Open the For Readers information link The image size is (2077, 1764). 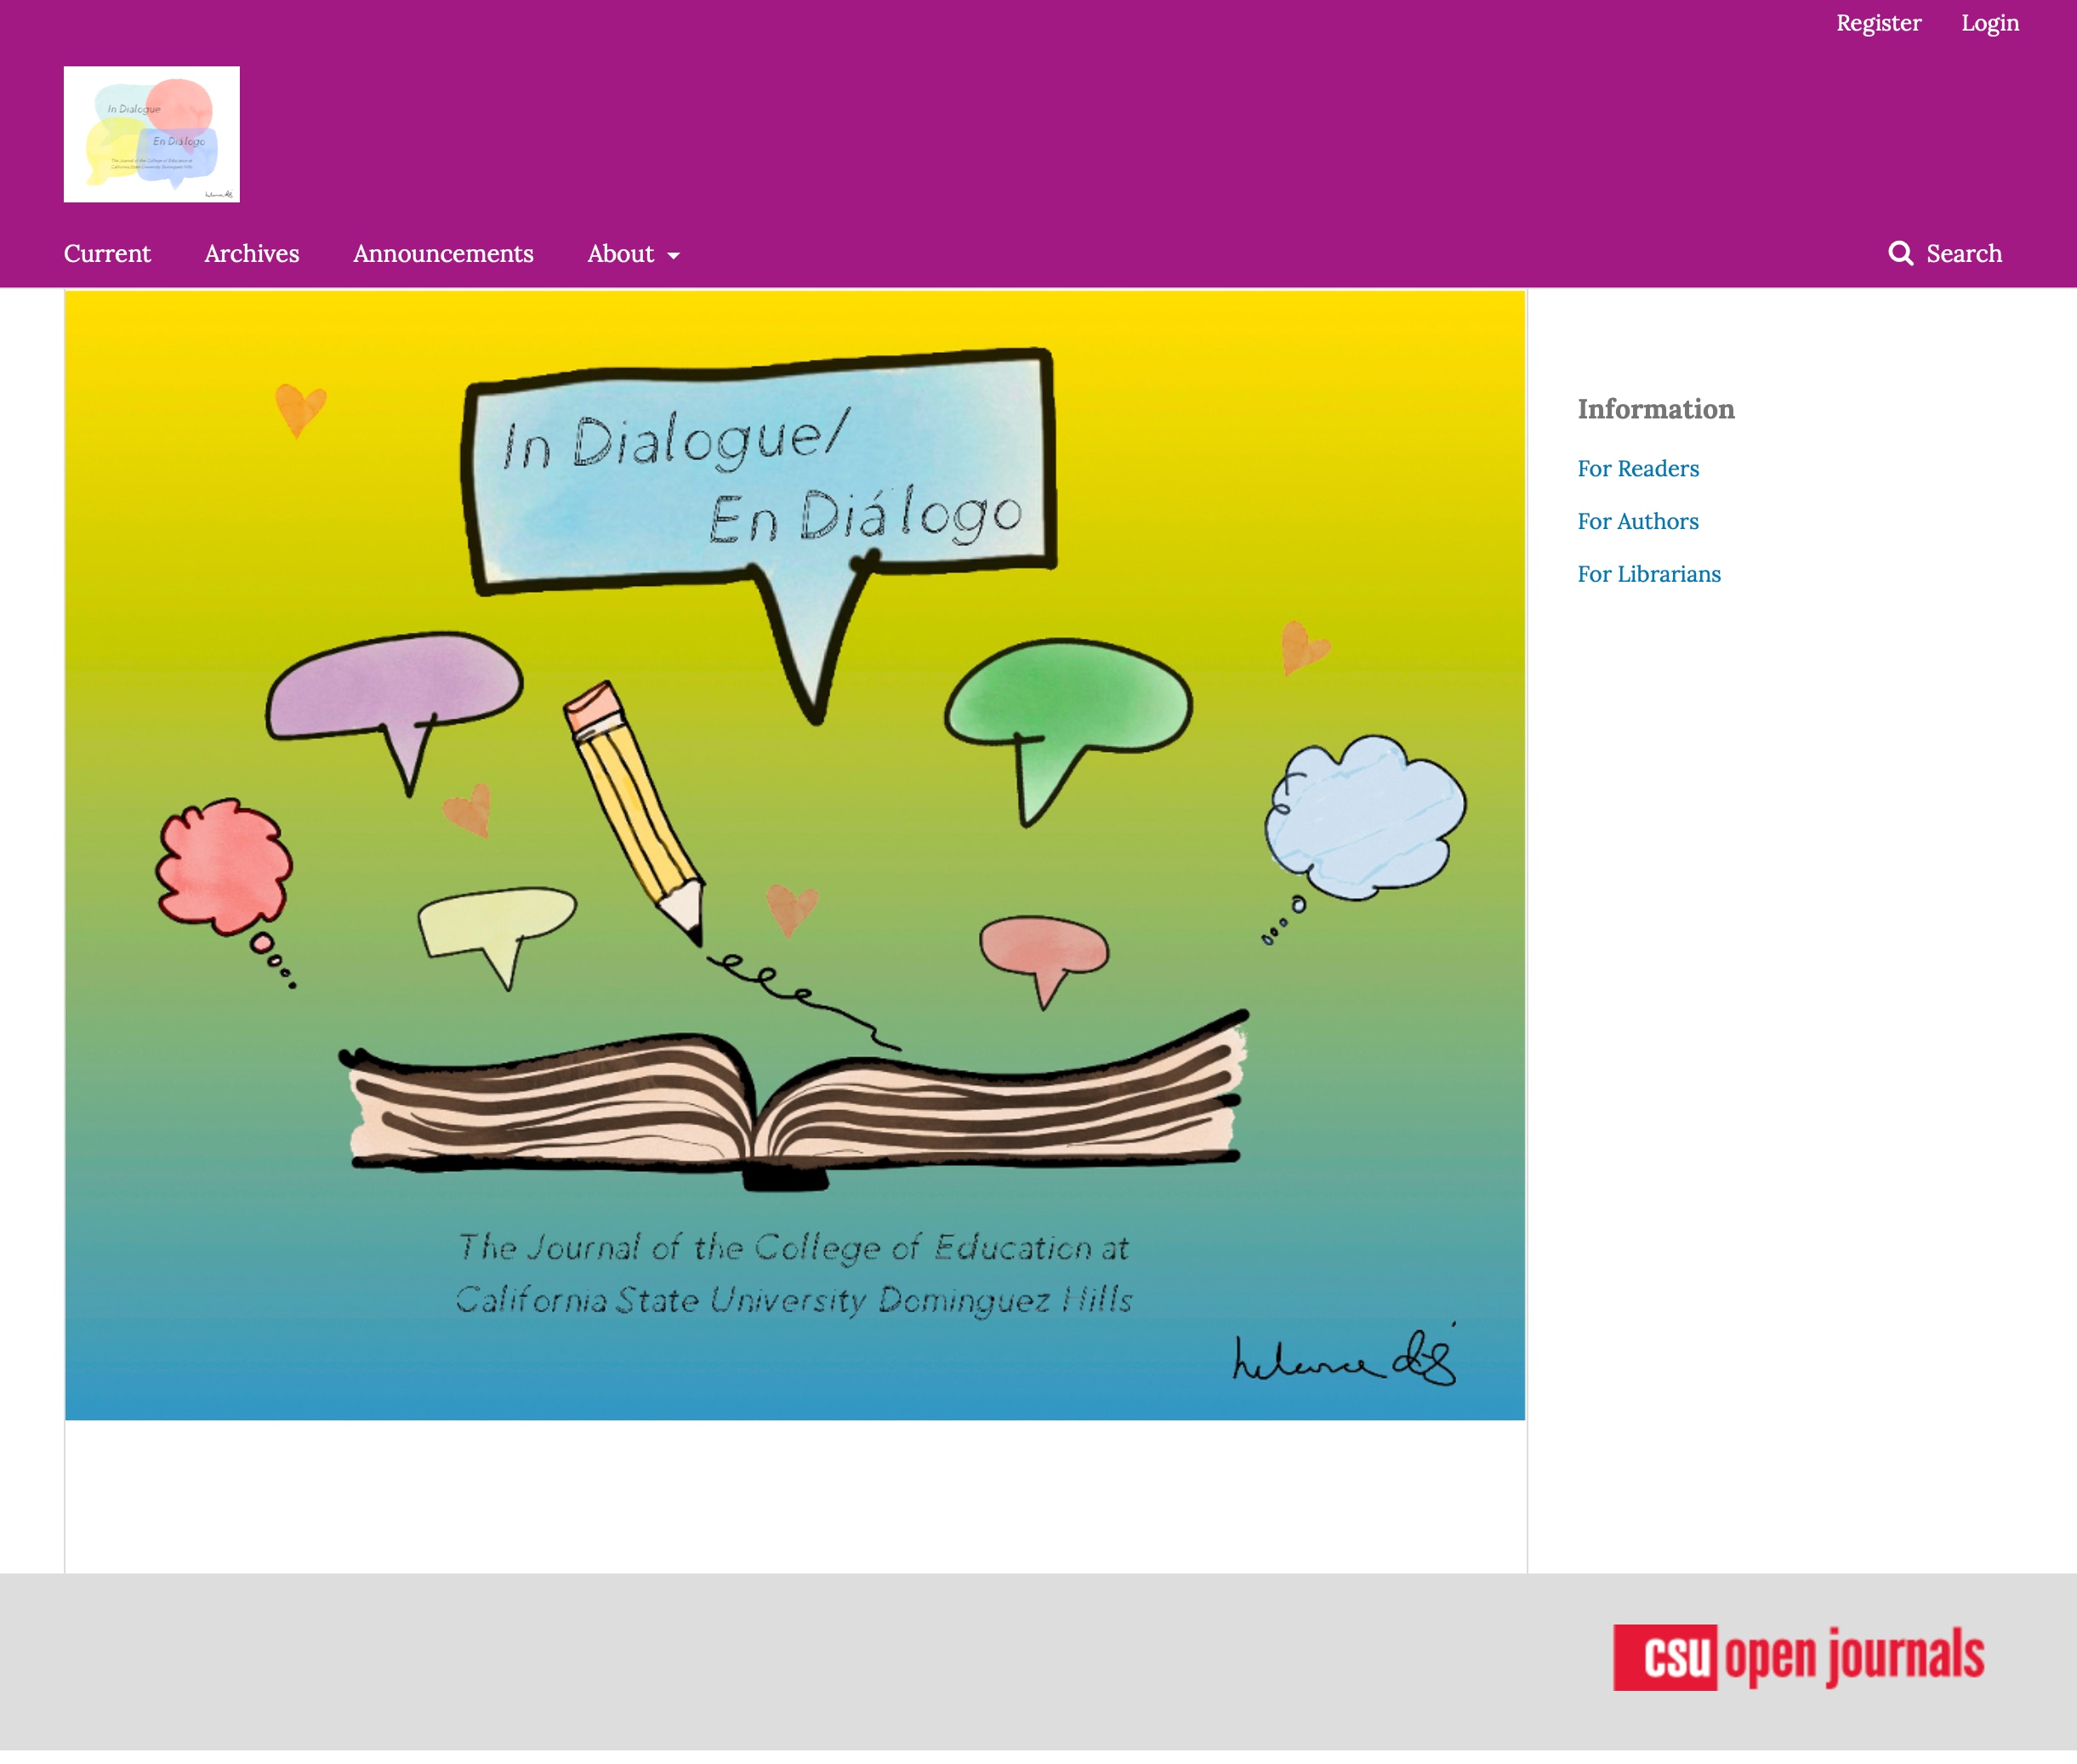(1638, 469)
